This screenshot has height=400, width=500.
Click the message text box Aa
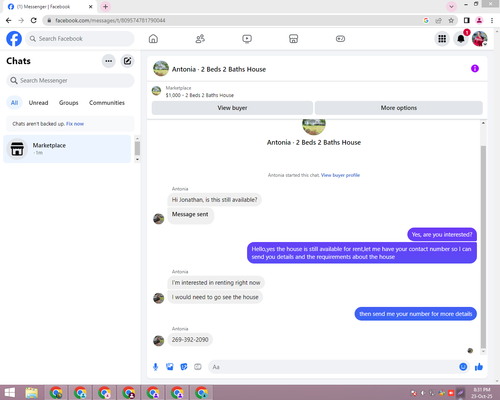click(x=333, y=367)
